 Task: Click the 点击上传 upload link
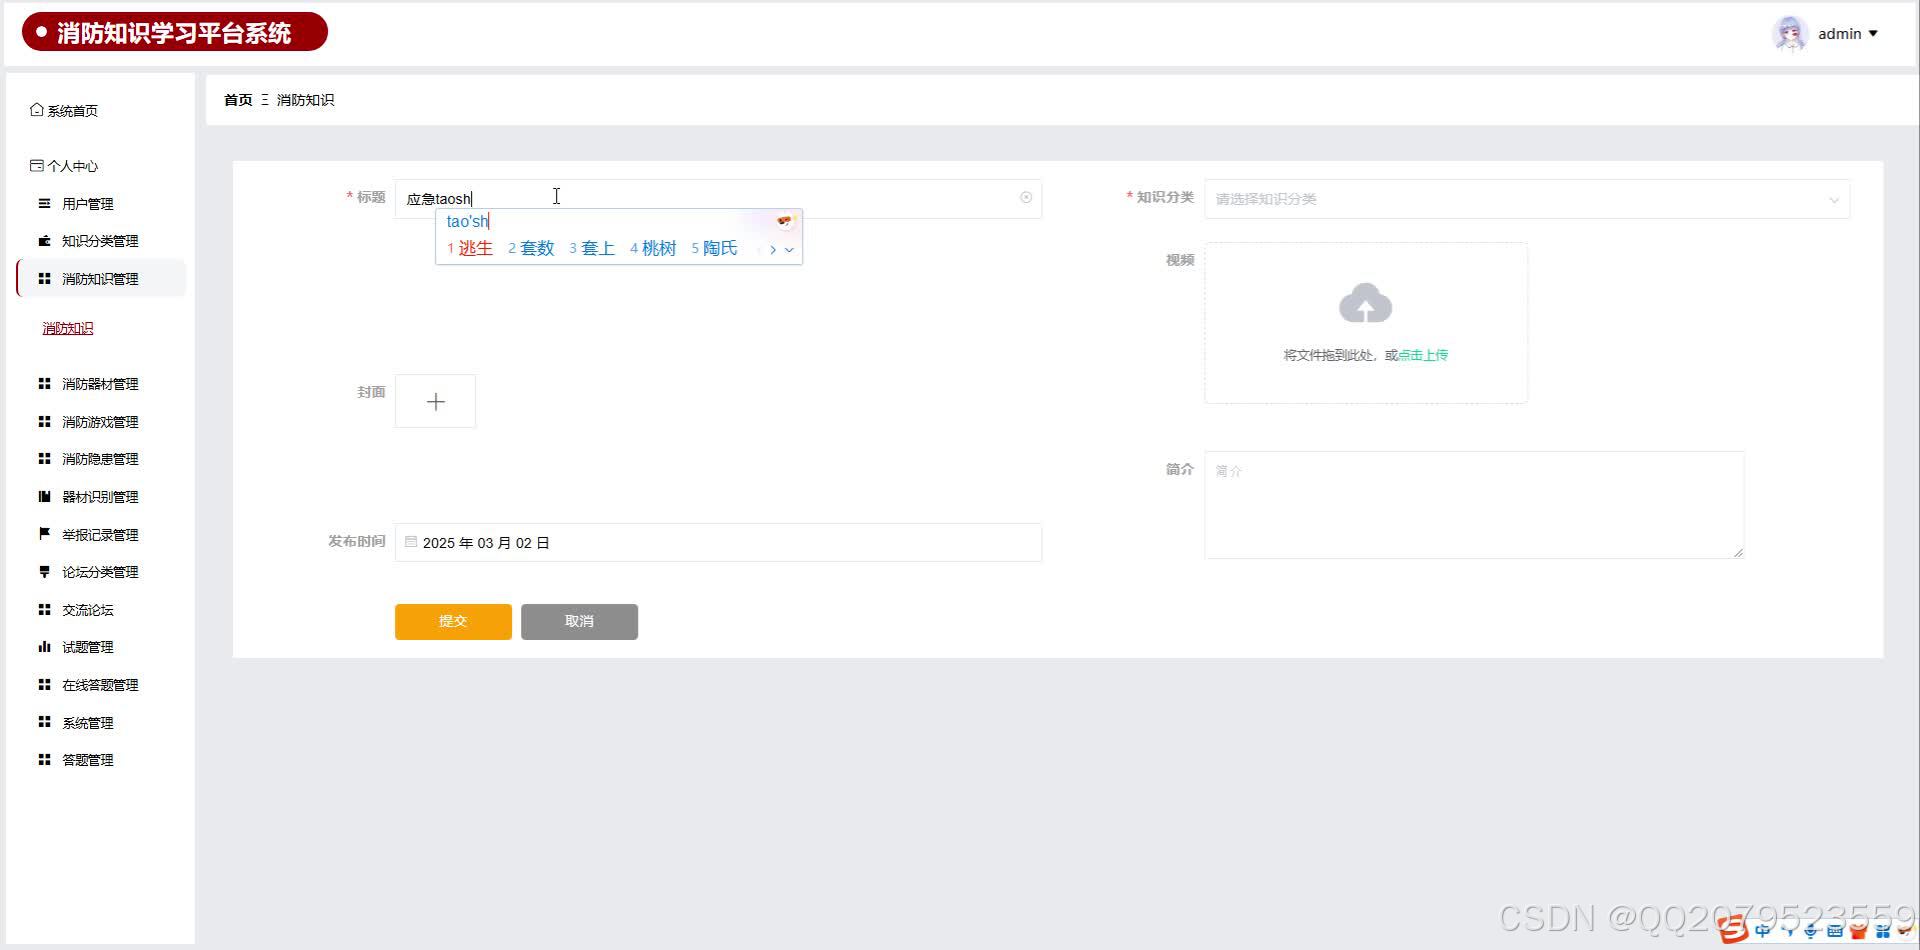click(x=1423, y=355)
